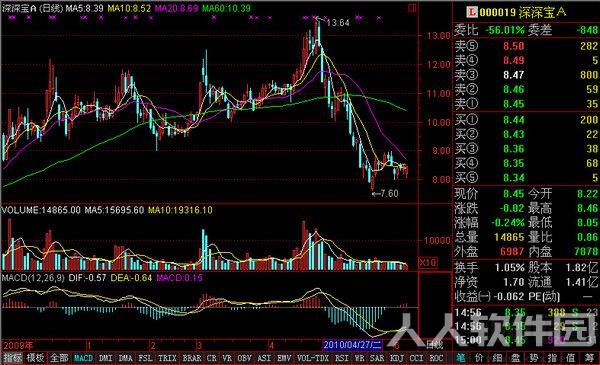
Task: Click the 买② price 8.43
Action: coord(514,135)
